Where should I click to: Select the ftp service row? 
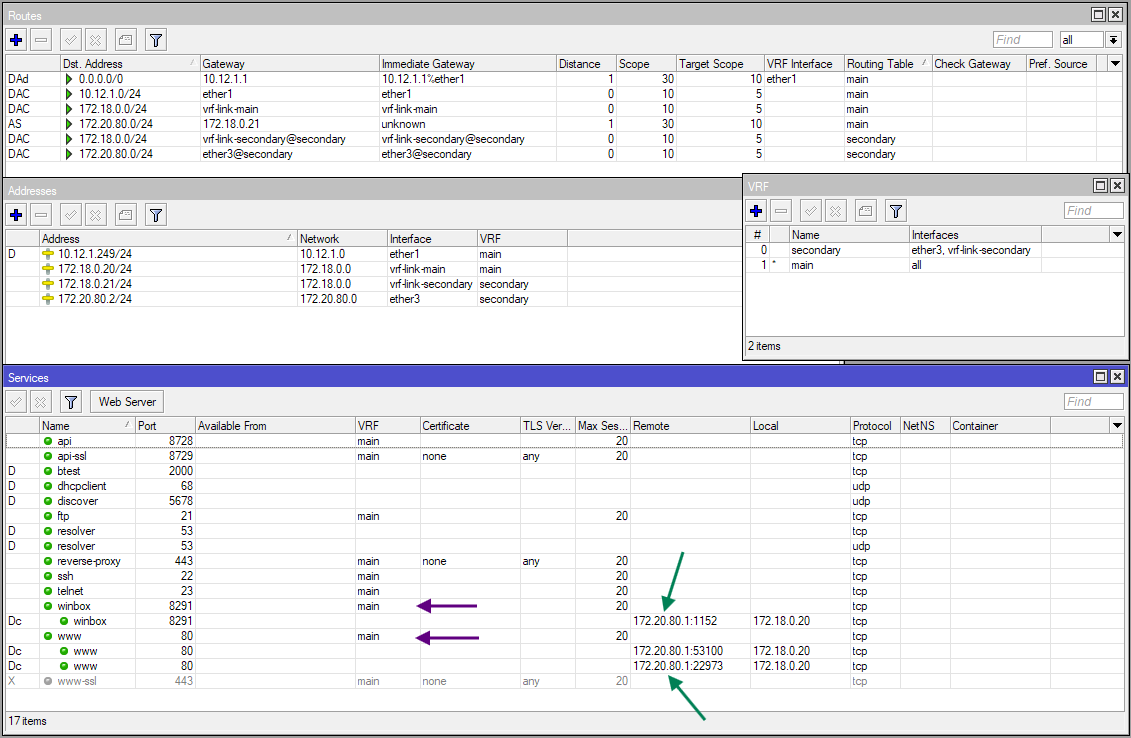point(564,516)
